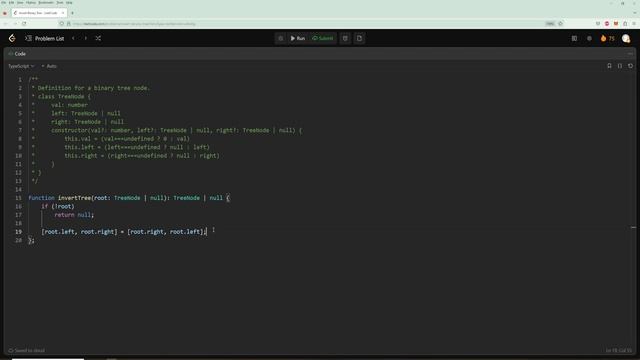Open the timer icon next to Submit
This screenshot has height=360, width=640.
[345, 38]
